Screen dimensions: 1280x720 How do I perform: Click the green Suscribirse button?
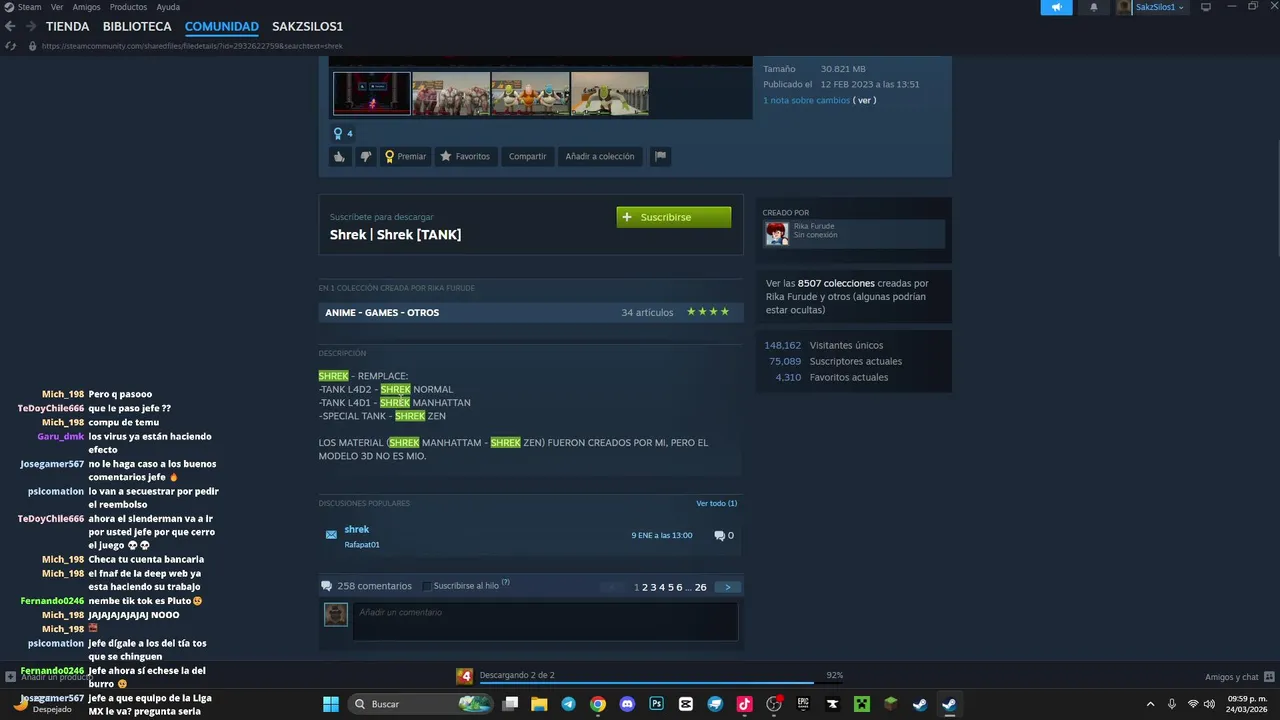pyautogui.click(x=673, y=217)
